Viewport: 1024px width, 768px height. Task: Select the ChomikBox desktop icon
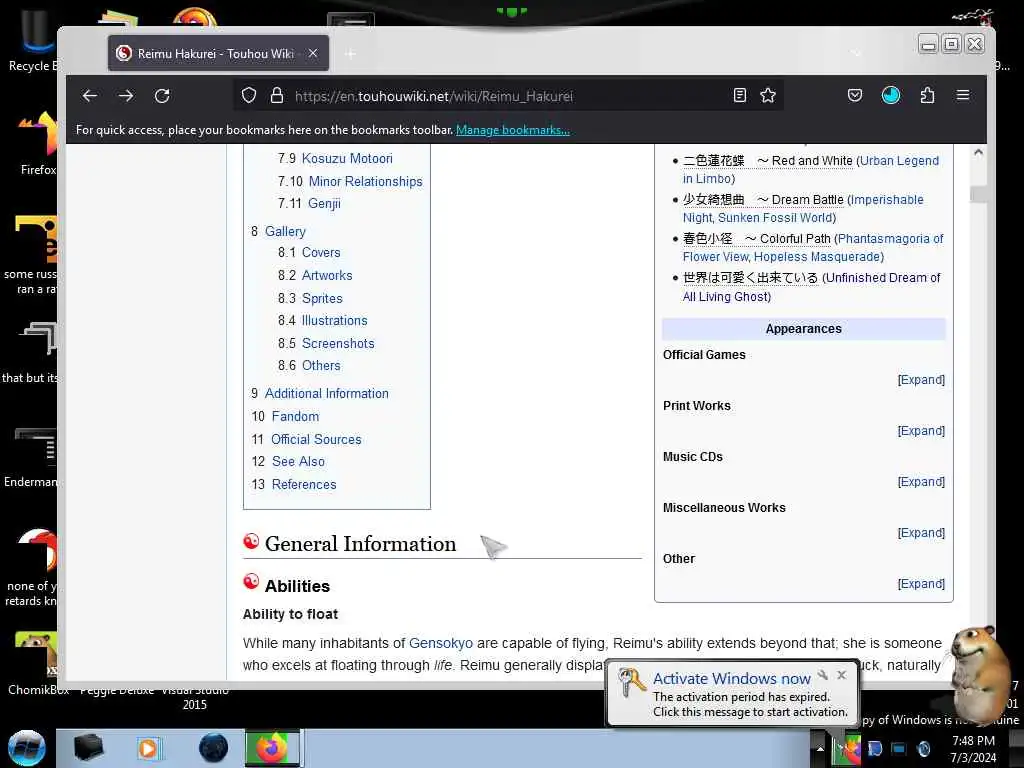pyautogui.click(x=36, y=663)
